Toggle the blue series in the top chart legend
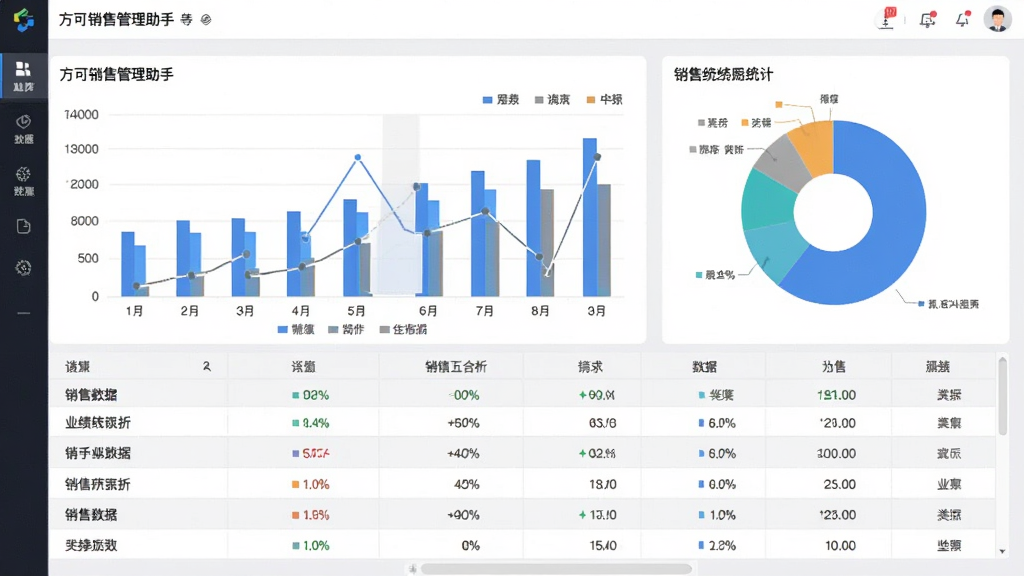1024x576 pixels. pos(501,100)
